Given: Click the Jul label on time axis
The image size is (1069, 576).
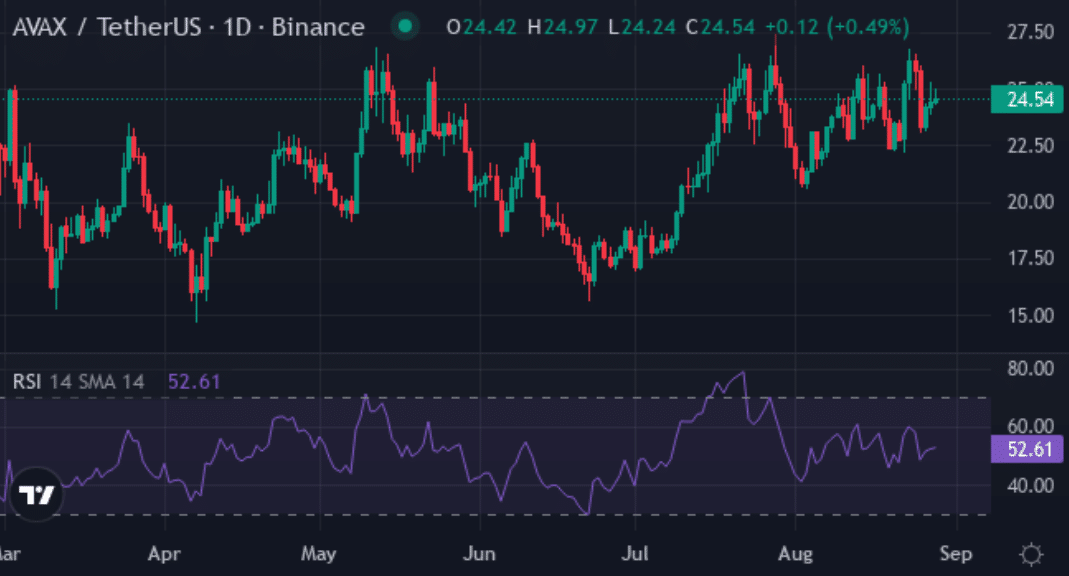Looking at the screenshot, I should [635, 554].
